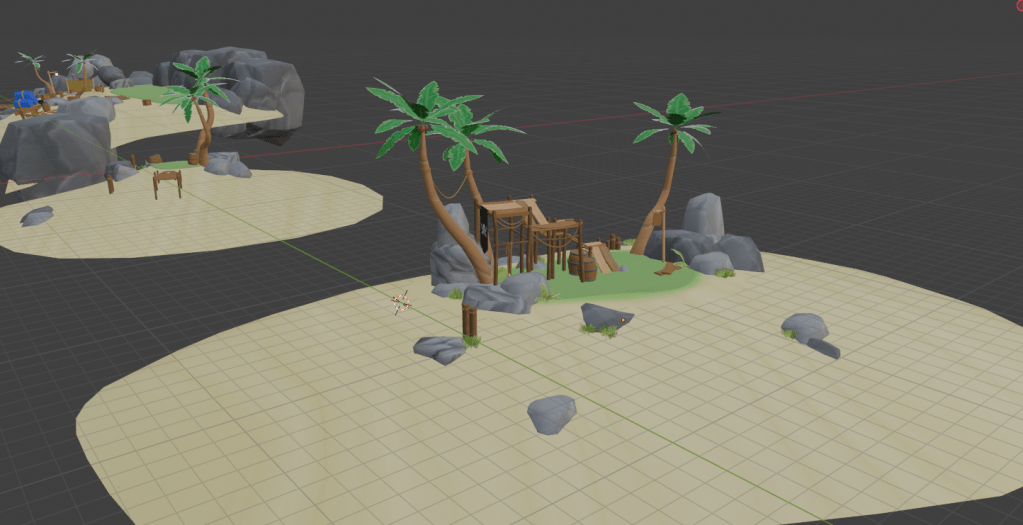
Task: Click the orange origin dot on the rock
Action: [x=621, y=319]
